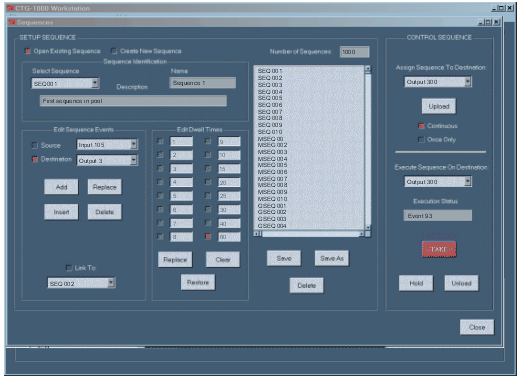
Task: Click the Number of Sequences field
Action: coord(354,52)
